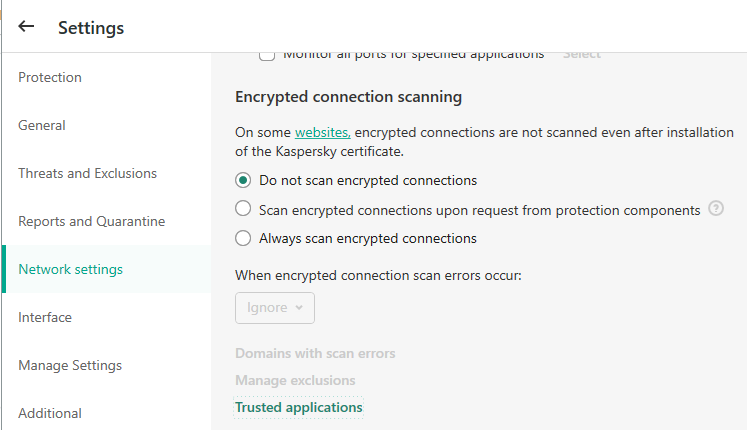Switch to the General settings section

42,126
